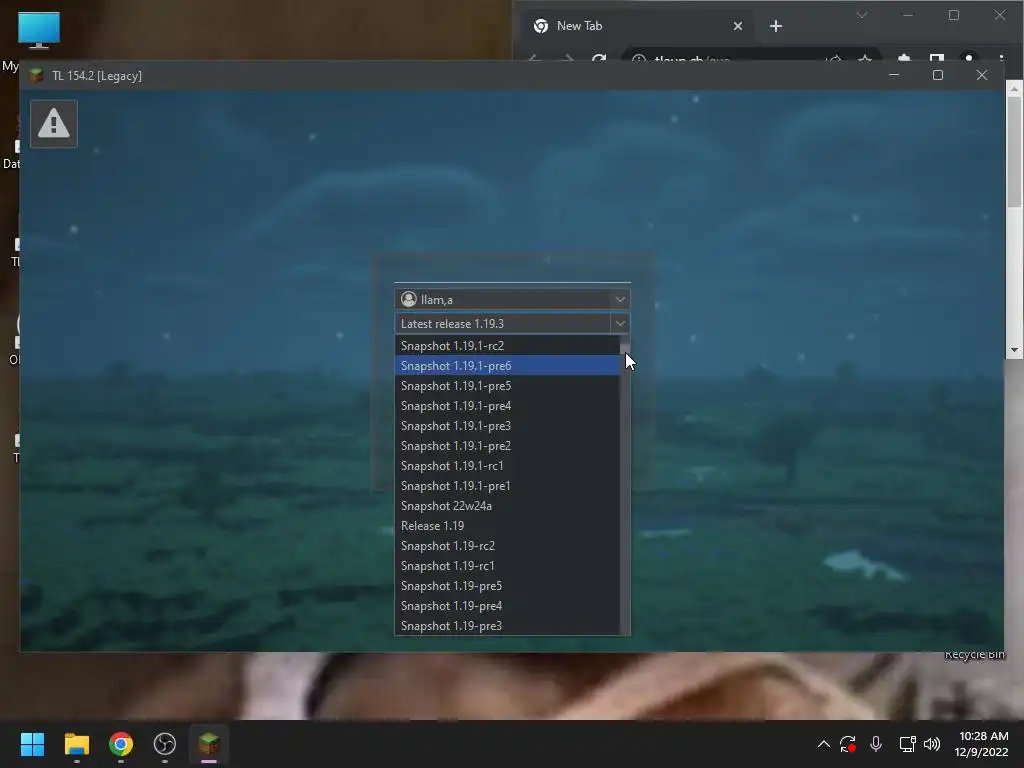Open File Explorer from the taskbar
Image resolution: width=1024 pixels, height=768 pixels.
coord(76,744)
